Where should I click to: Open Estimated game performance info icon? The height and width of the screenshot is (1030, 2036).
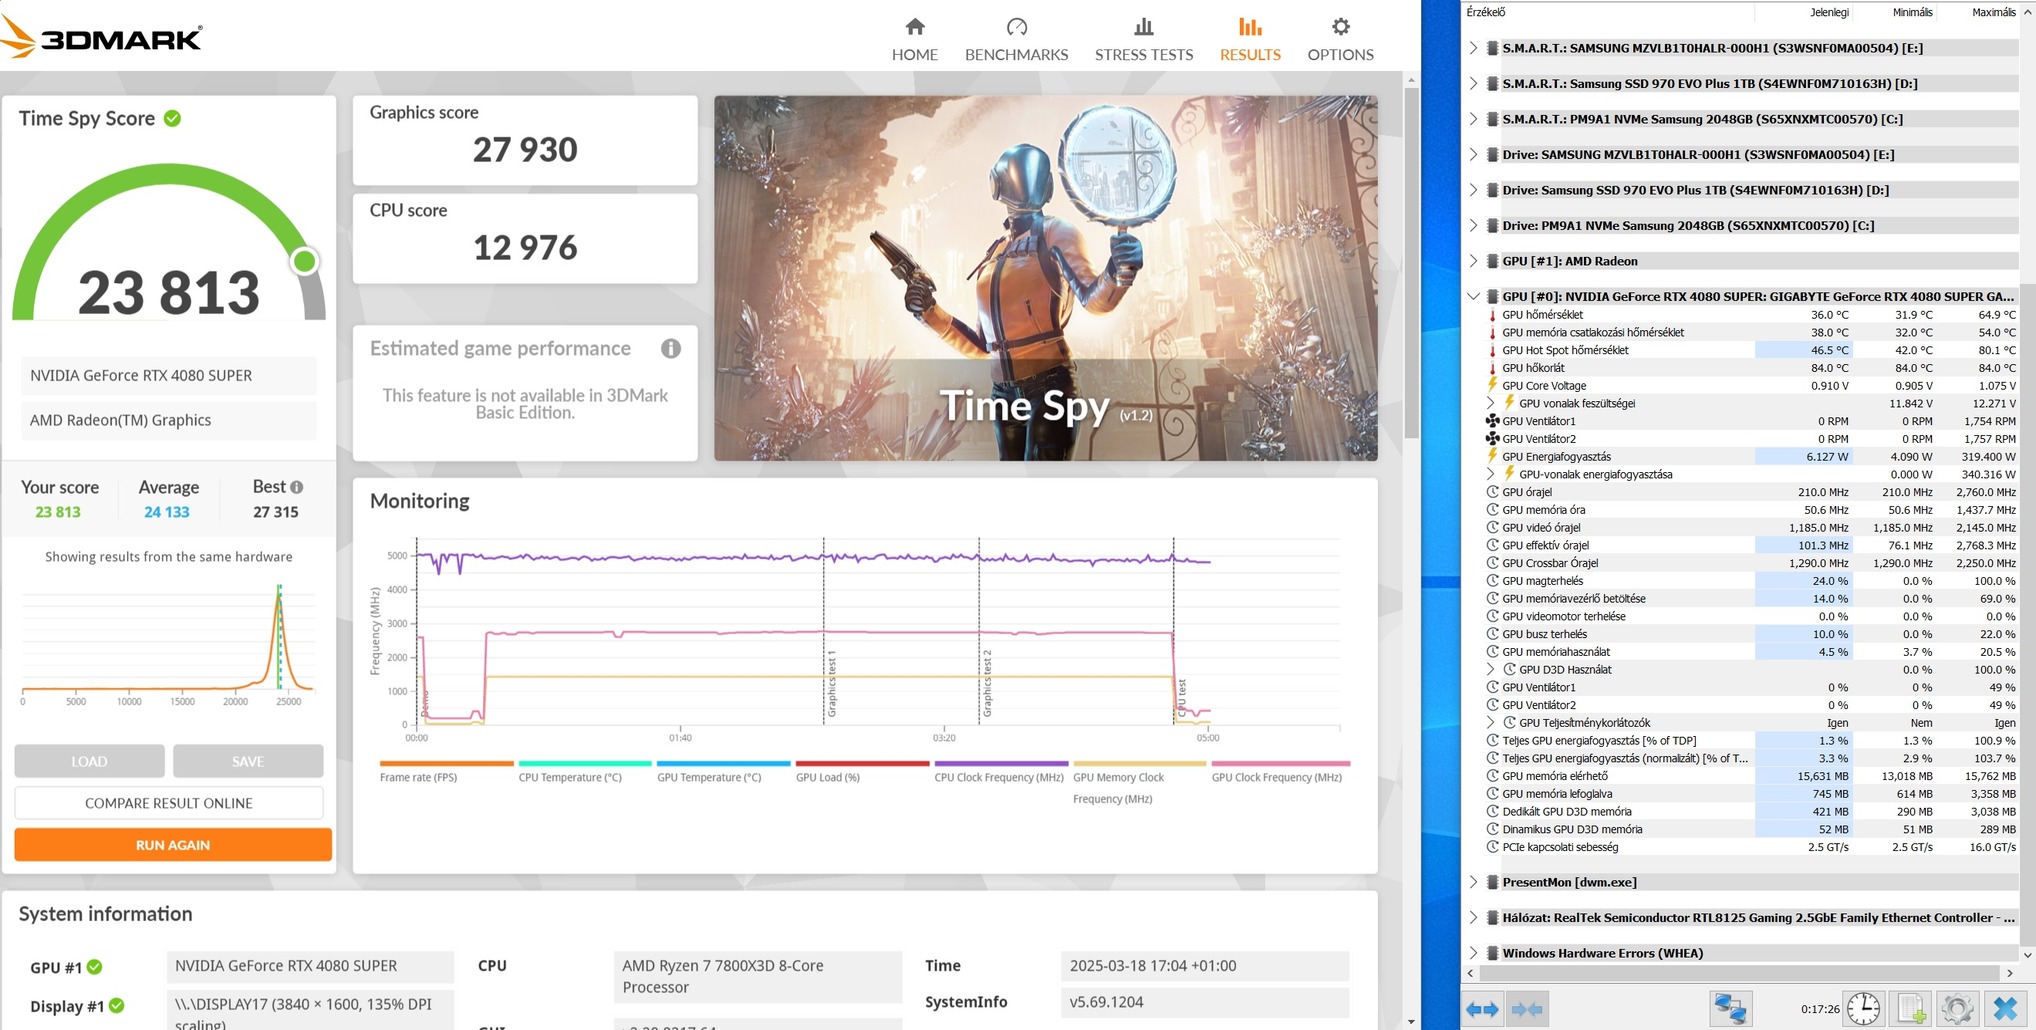click(x=670, y=348)
